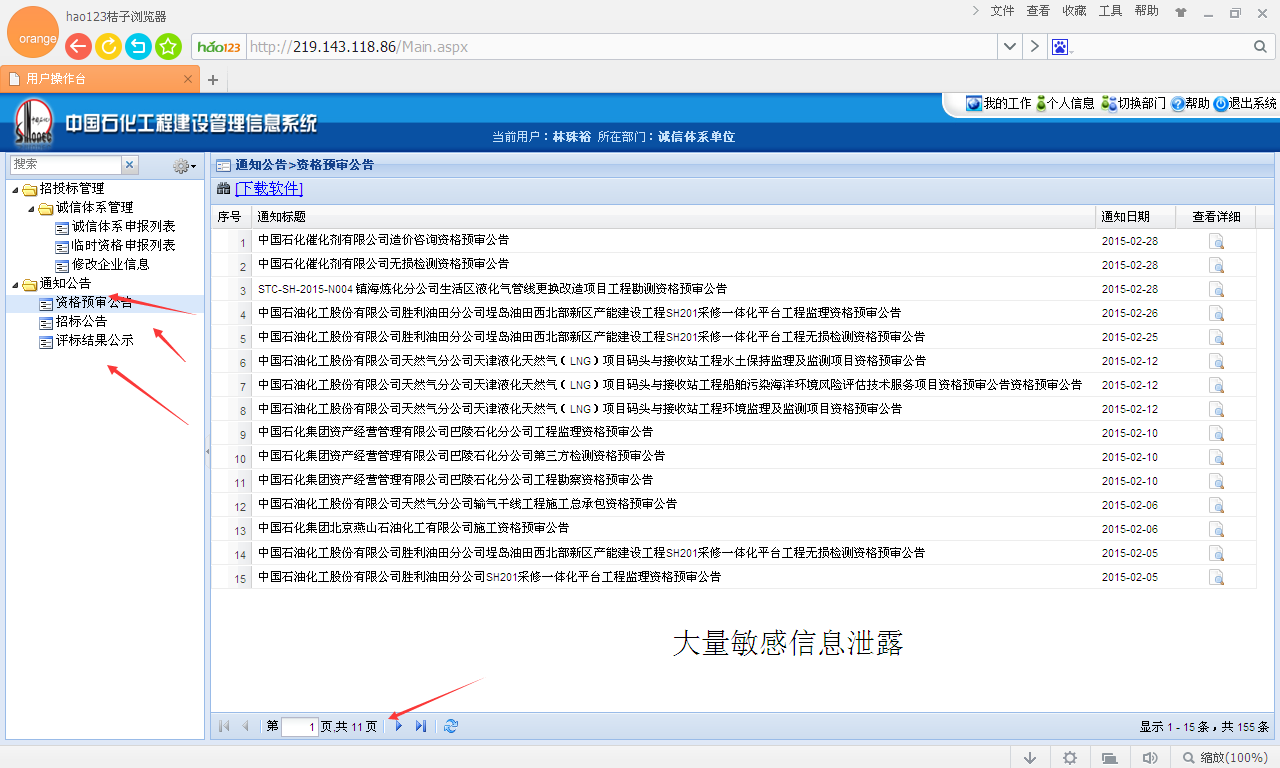
Task: Click the status bar settings gear
Action: [x=1069, y=758]
